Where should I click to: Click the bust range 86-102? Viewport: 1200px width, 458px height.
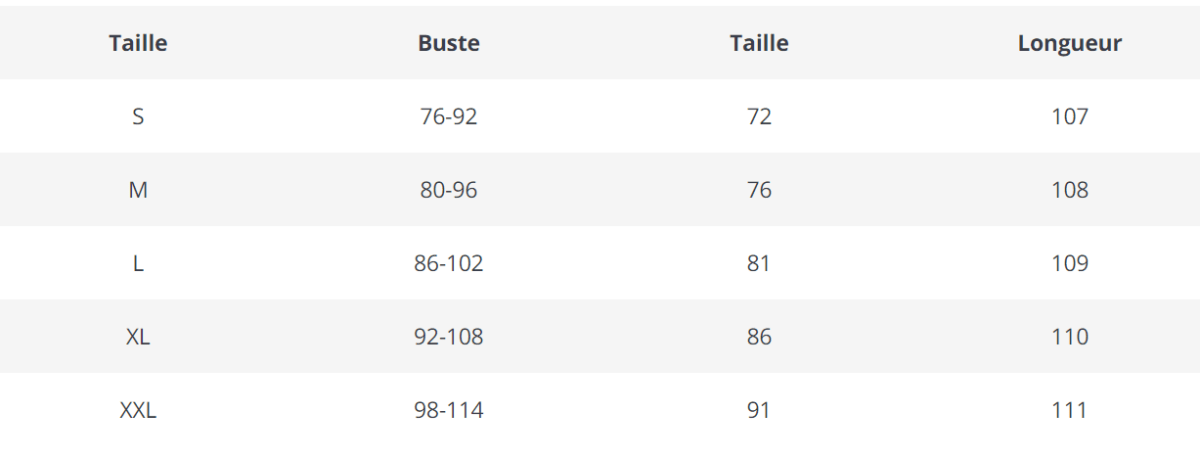[448, 263]
